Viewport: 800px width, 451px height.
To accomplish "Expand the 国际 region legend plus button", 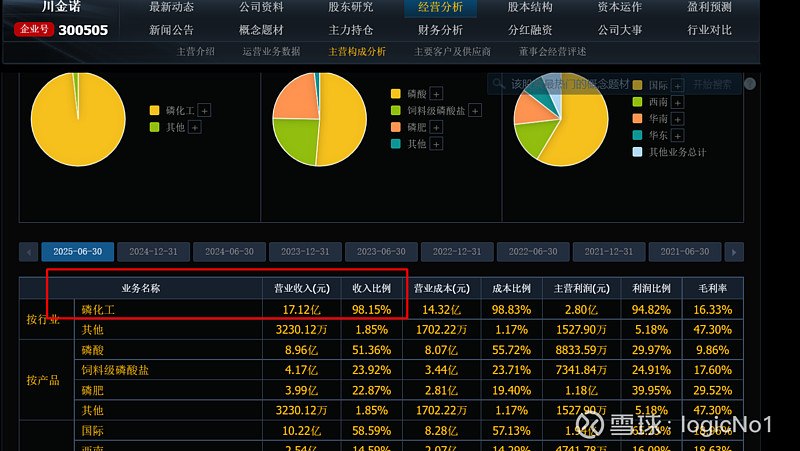I will click(677, 85).
